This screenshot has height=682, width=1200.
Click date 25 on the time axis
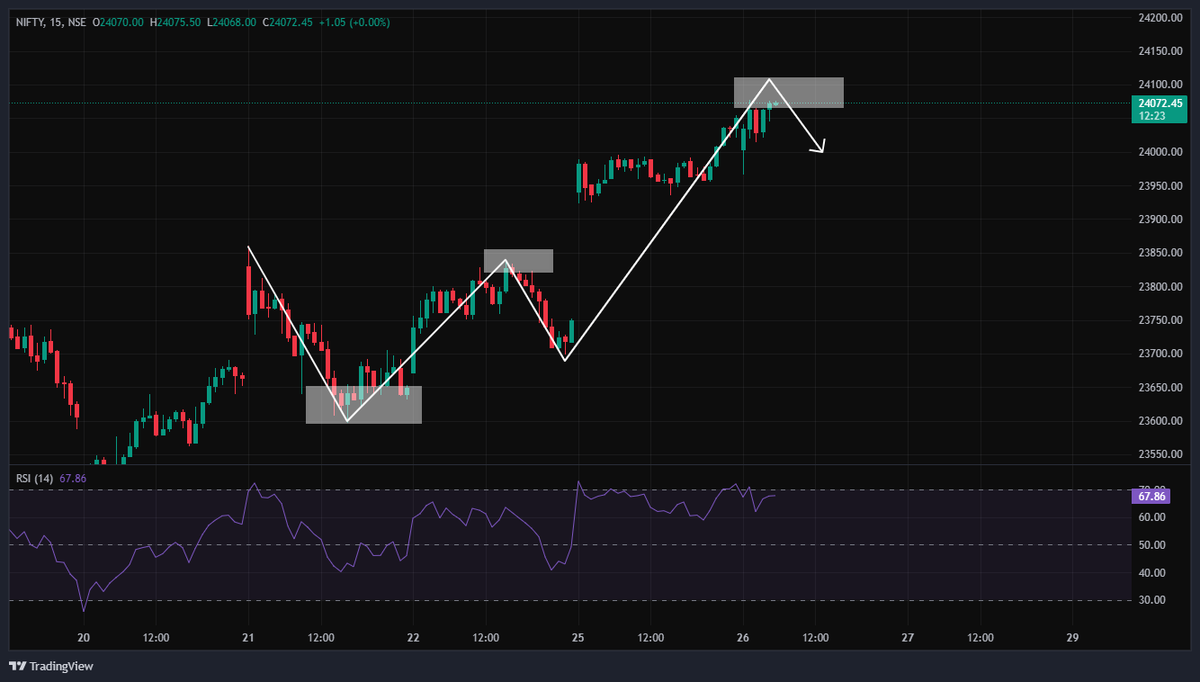click(578, 638)
